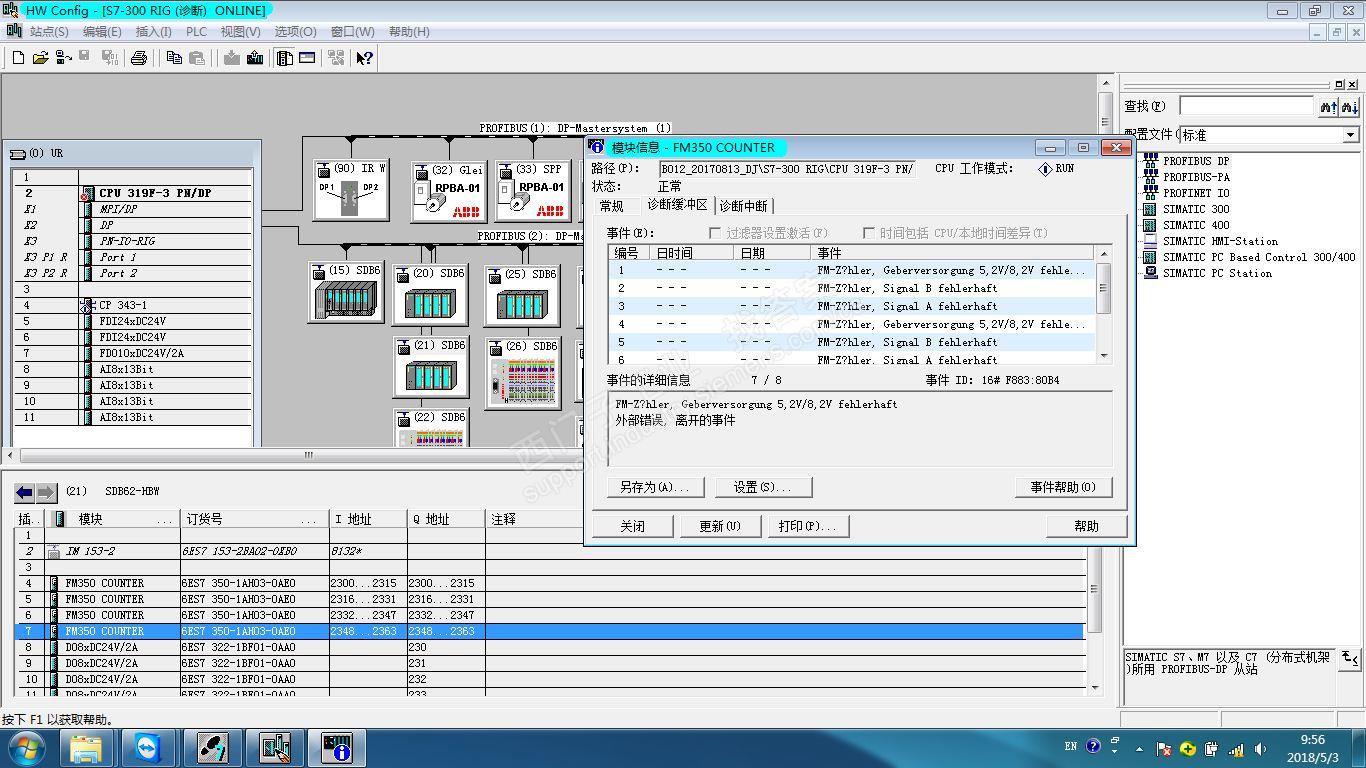Viewport: 1366px width, 768px height.
Task: Click the 查找 search input field
Action: 1246,106
